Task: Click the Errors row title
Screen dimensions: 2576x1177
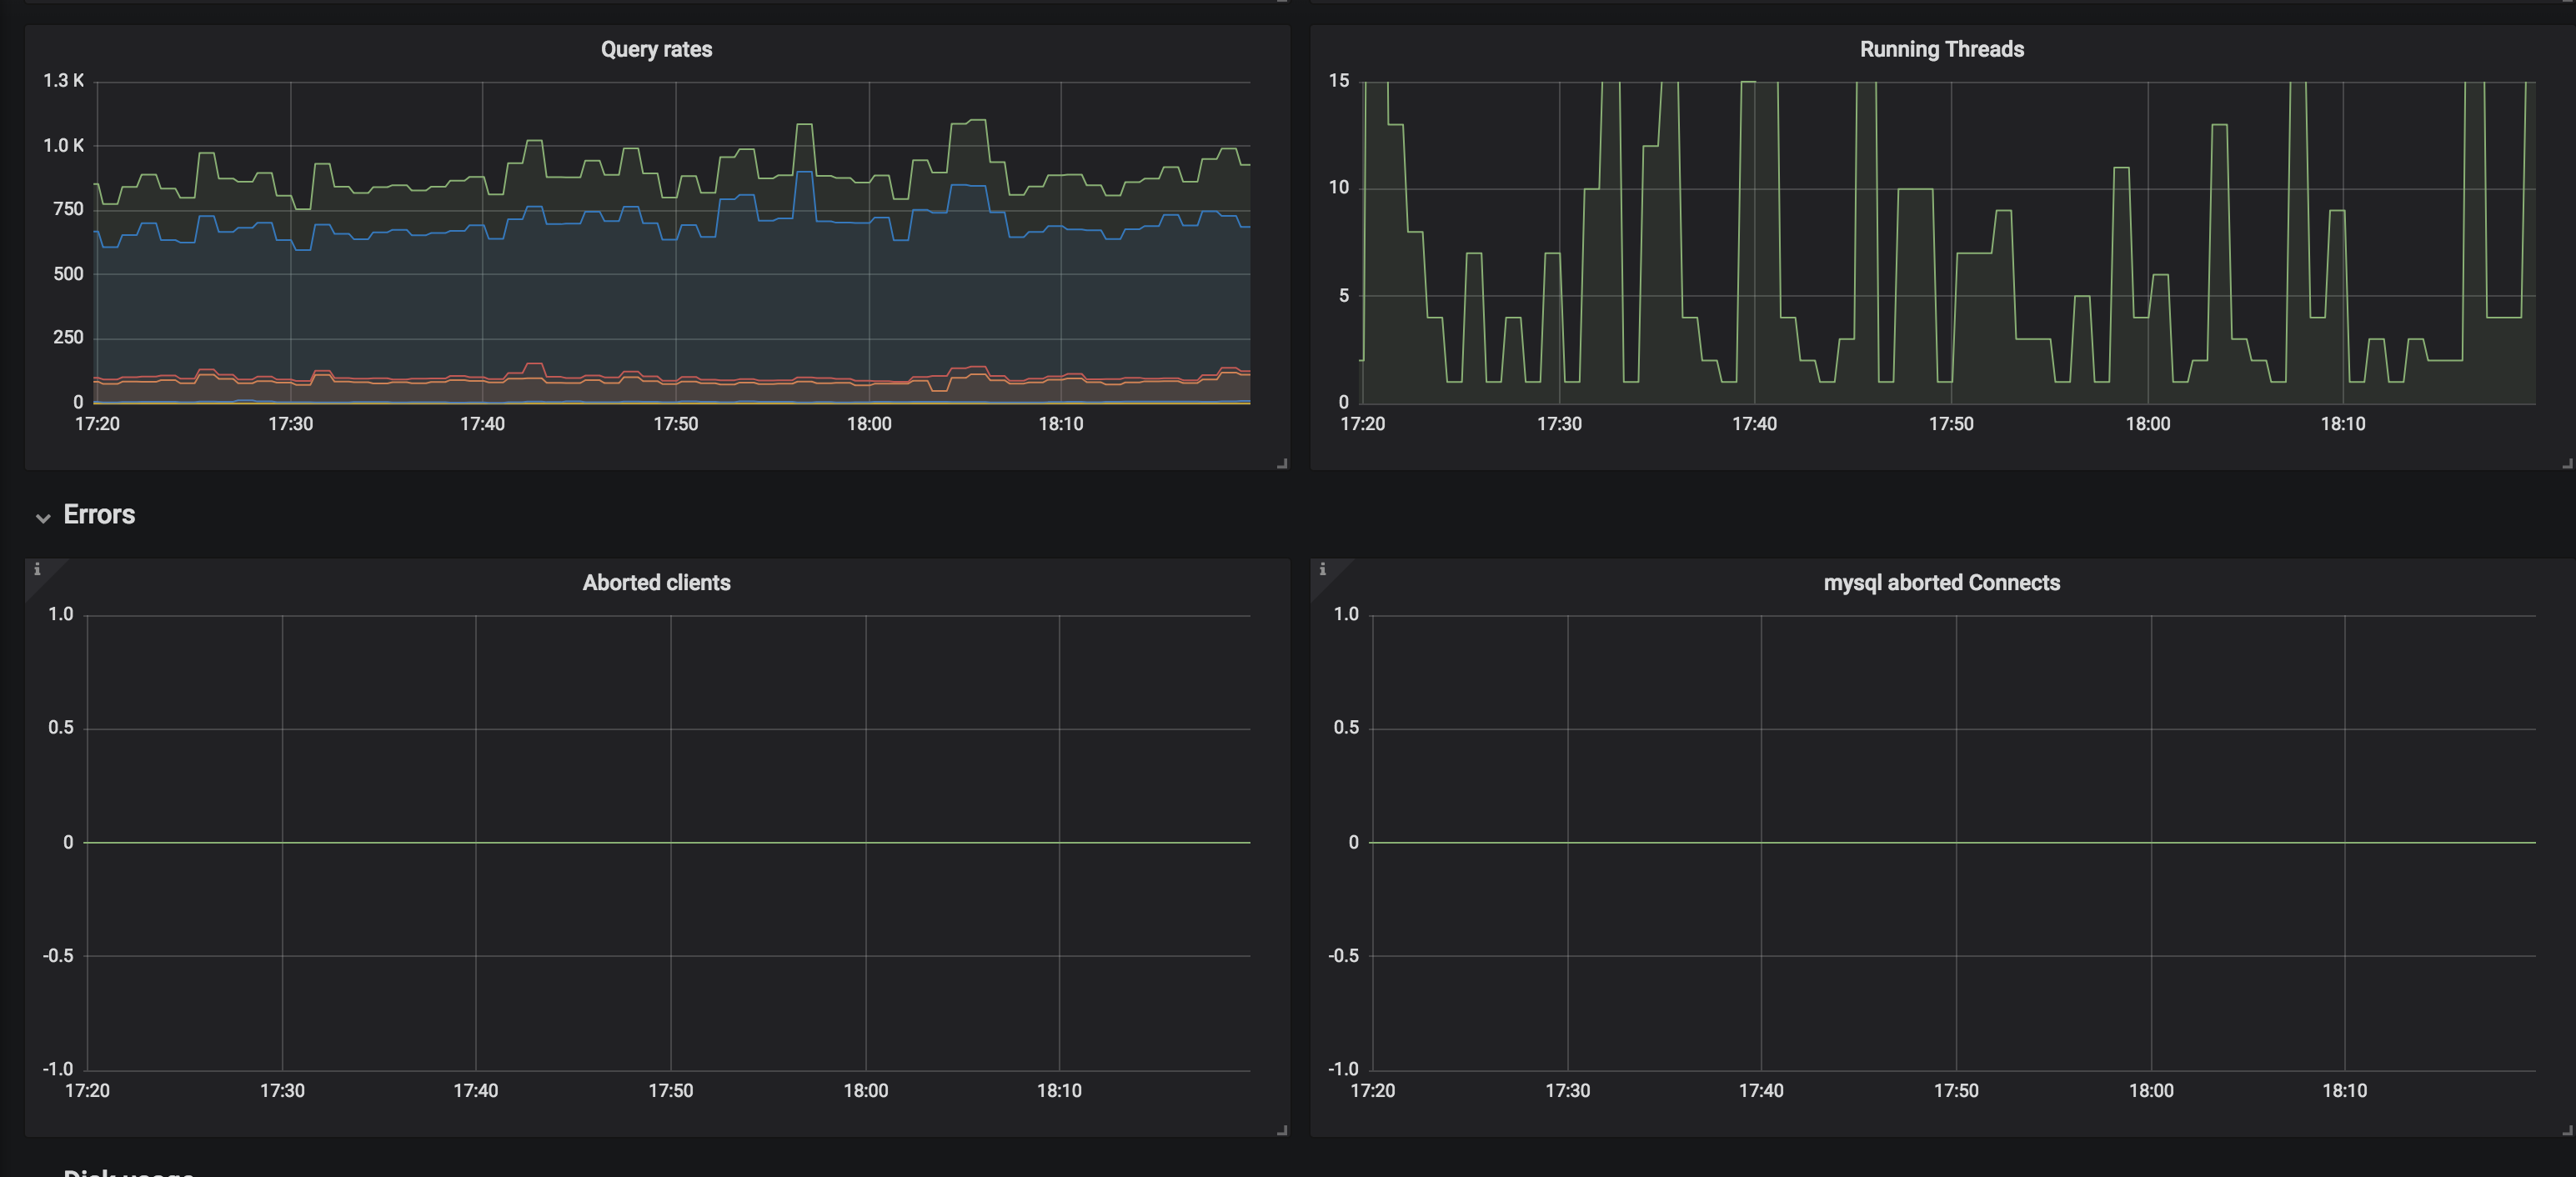Action: click(99, 514)
